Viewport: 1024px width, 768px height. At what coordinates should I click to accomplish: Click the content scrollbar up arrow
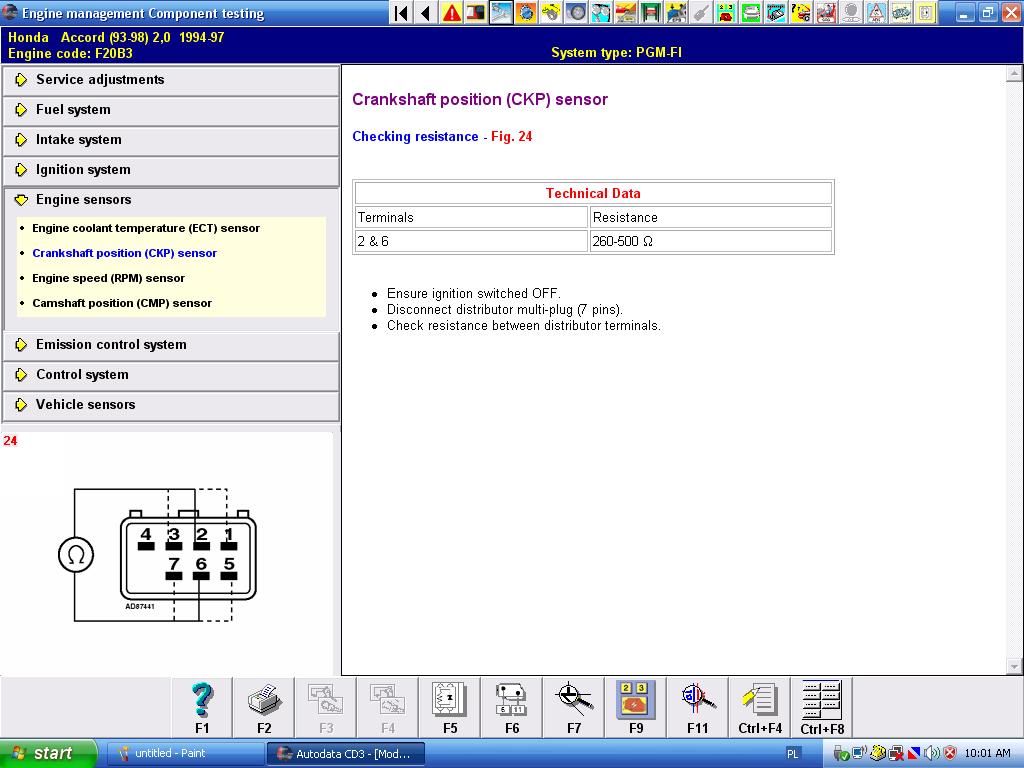1014,74
